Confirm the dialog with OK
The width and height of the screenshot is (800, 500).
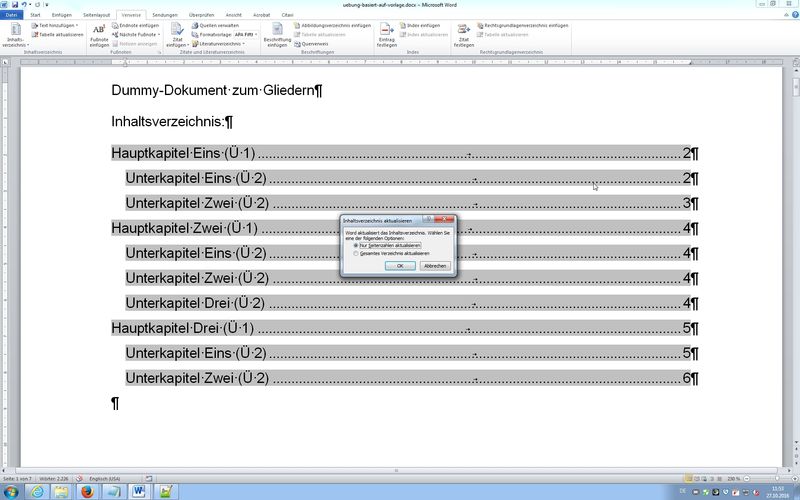click(400, 266)
